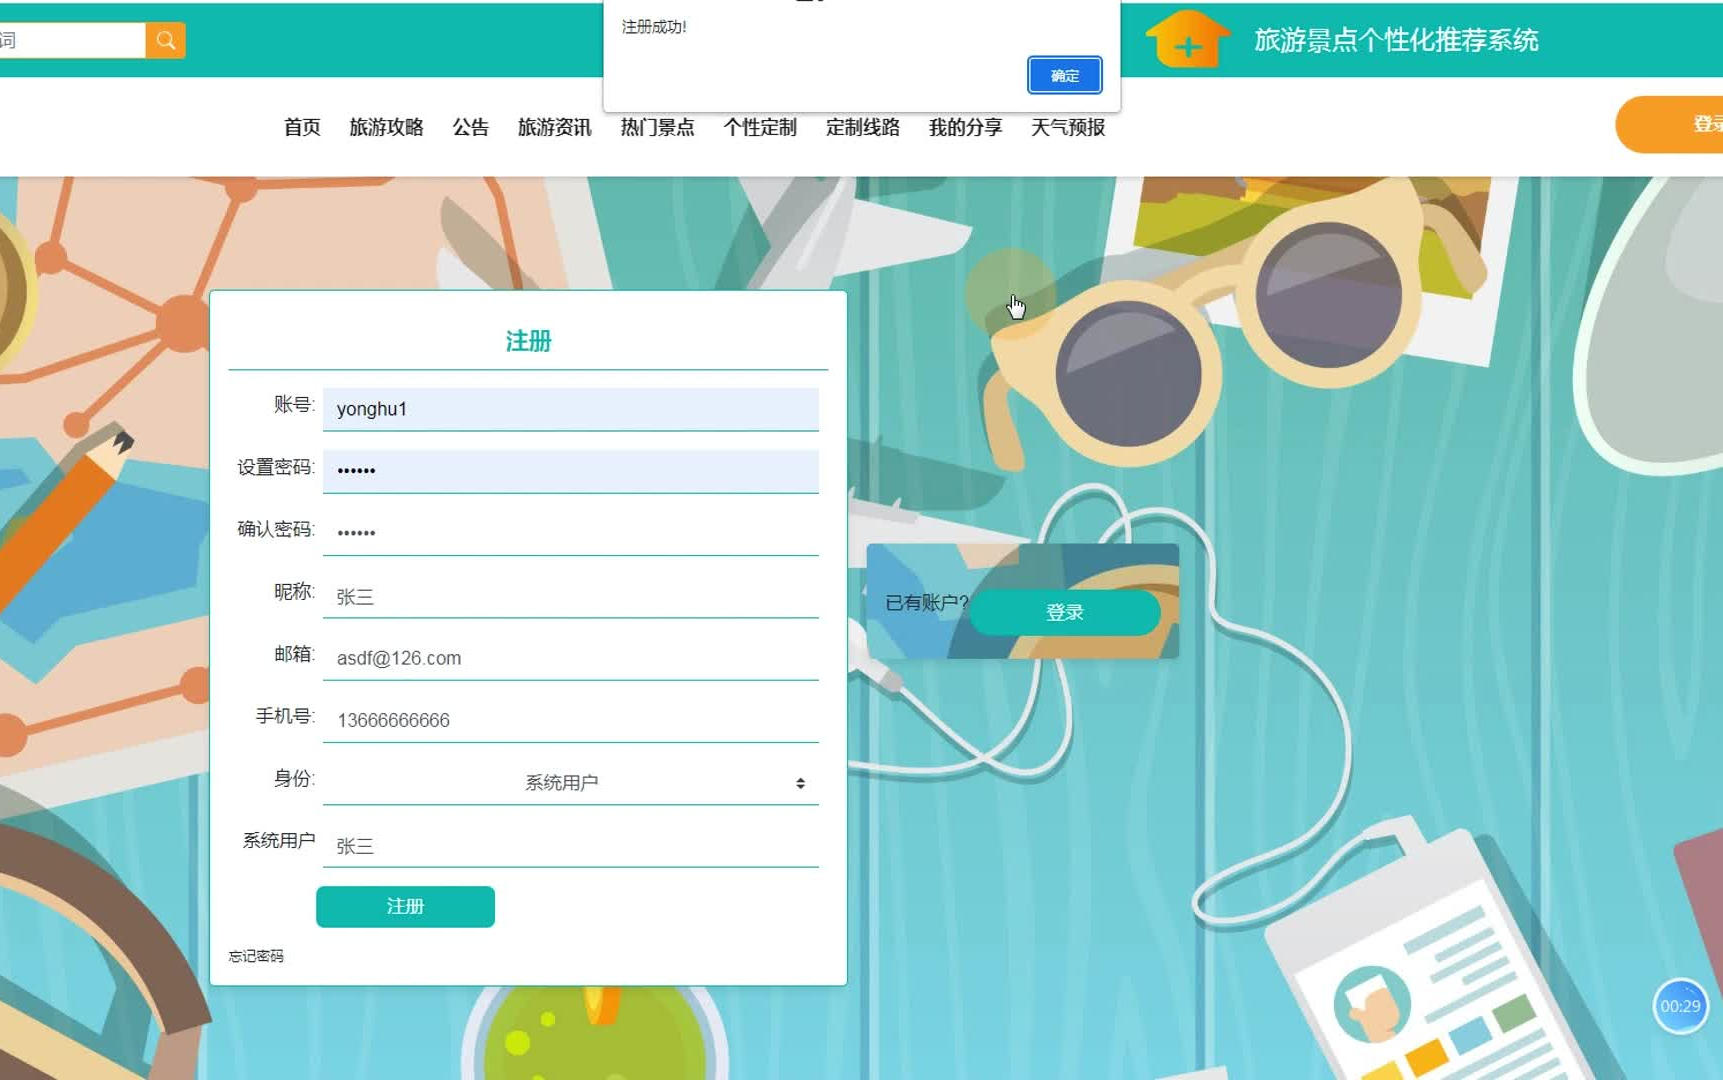Open the 天气预报 menu item
Viewport: 1723px width, 1080px height.
(1068, 127)
